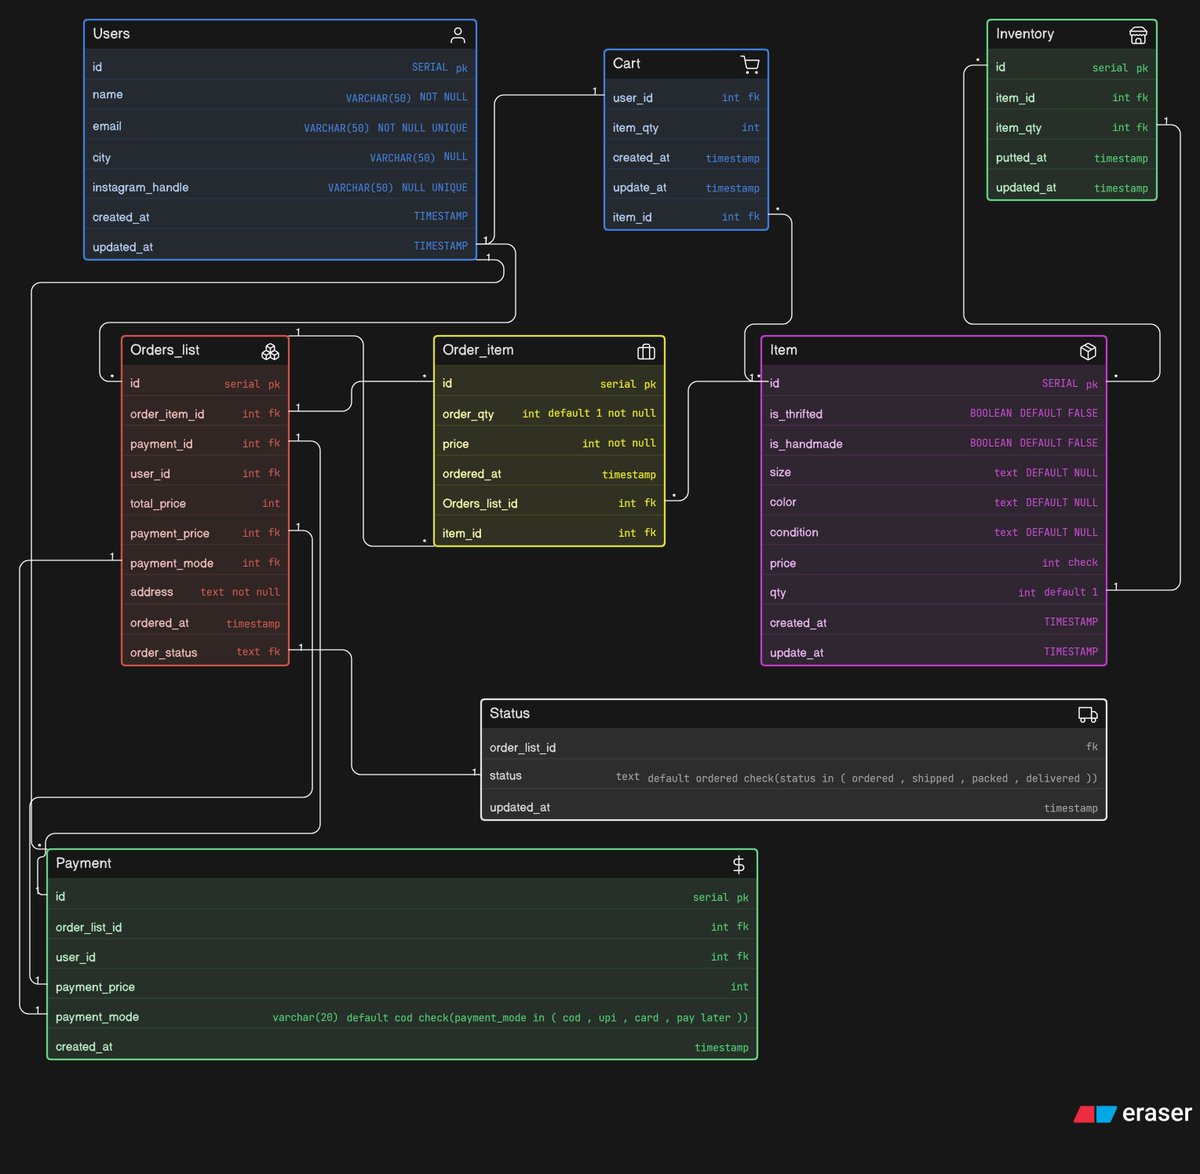The image size is (1200, 1174).
Task: Click order_item_id field in Orders_list
Action: click(205, 413)
